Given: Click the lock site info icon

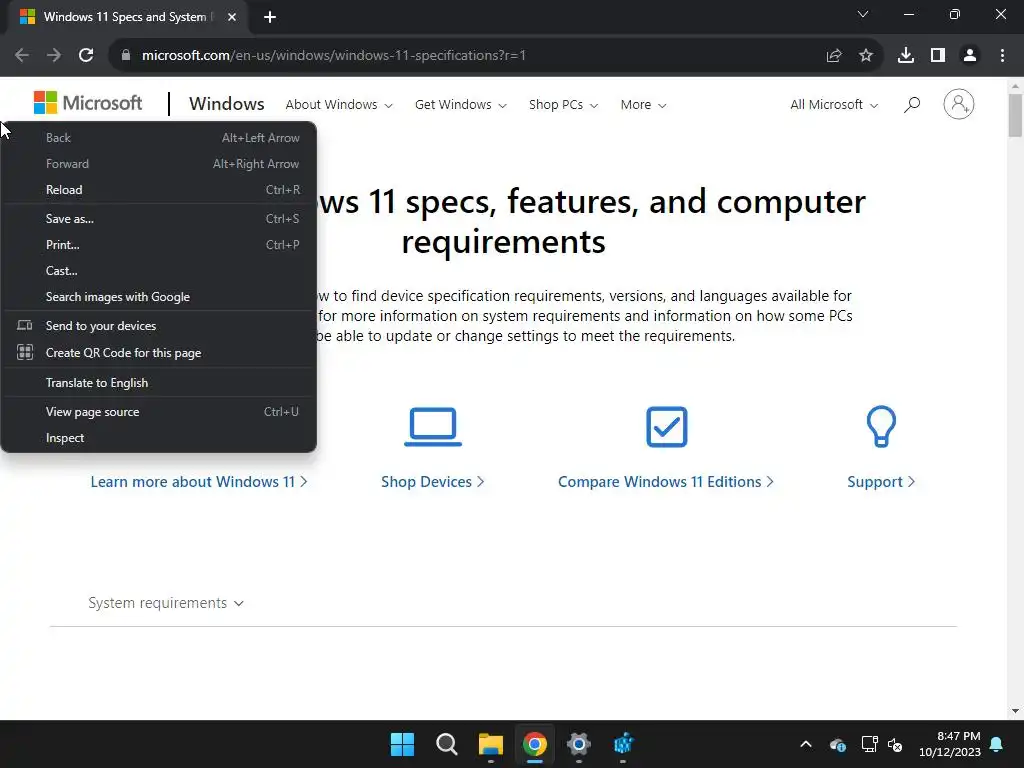Looking at the screenshot, I should click(126, 56).
